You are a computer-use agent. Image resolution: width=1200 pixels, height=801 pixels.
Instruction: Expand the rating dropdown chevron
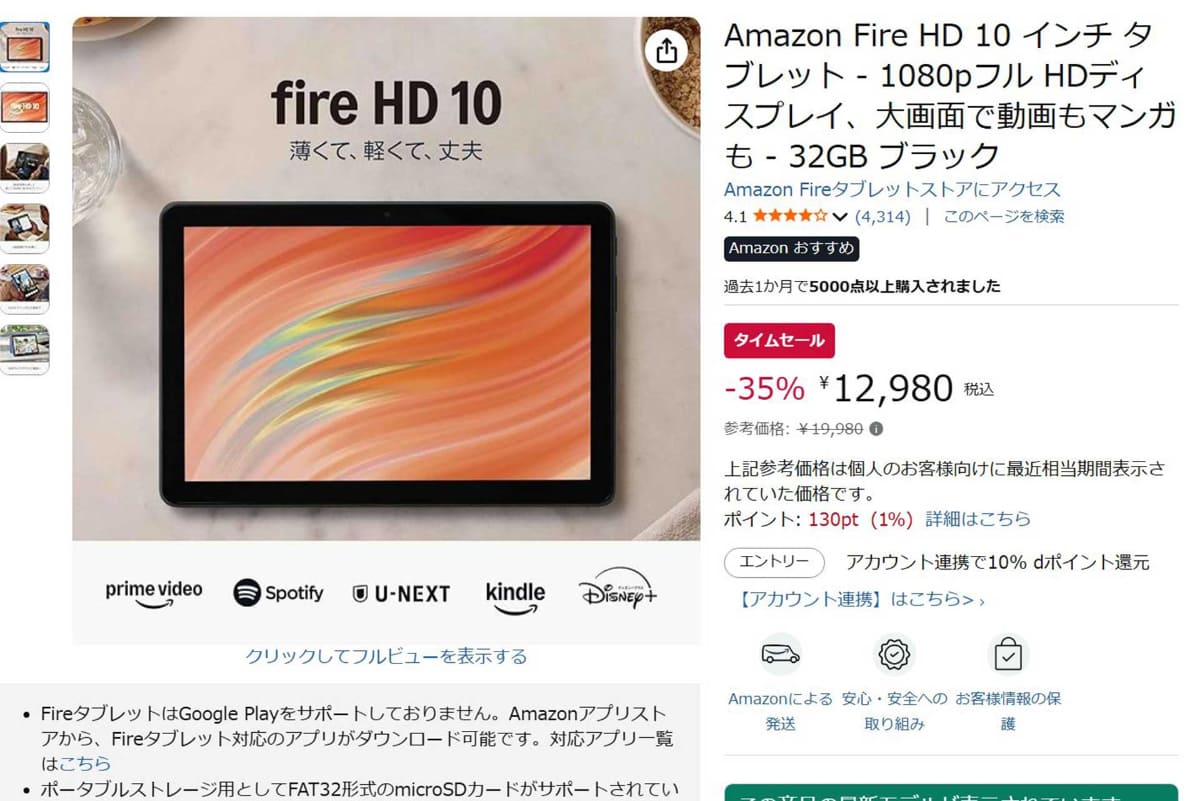click(840, 217)
